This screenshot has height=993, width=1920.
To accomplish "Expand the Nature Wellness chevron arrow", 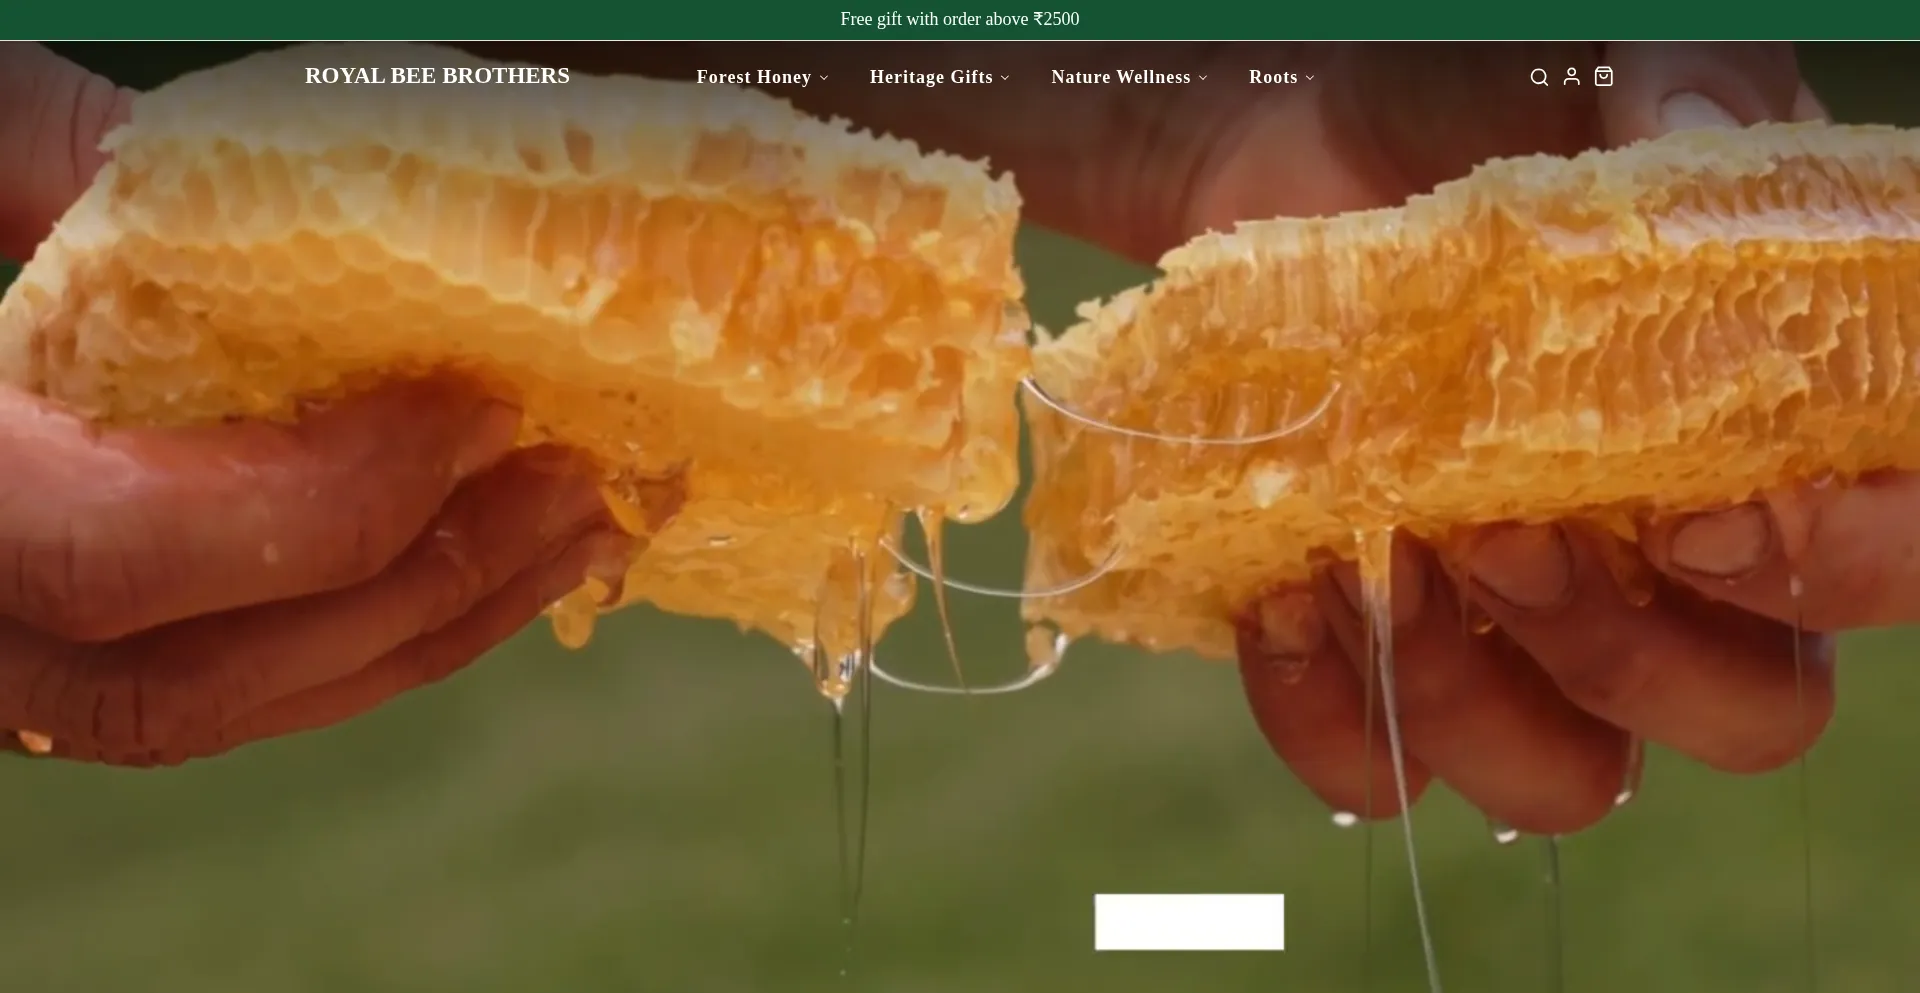I will pyautogui.click(x=1203, y=78).
